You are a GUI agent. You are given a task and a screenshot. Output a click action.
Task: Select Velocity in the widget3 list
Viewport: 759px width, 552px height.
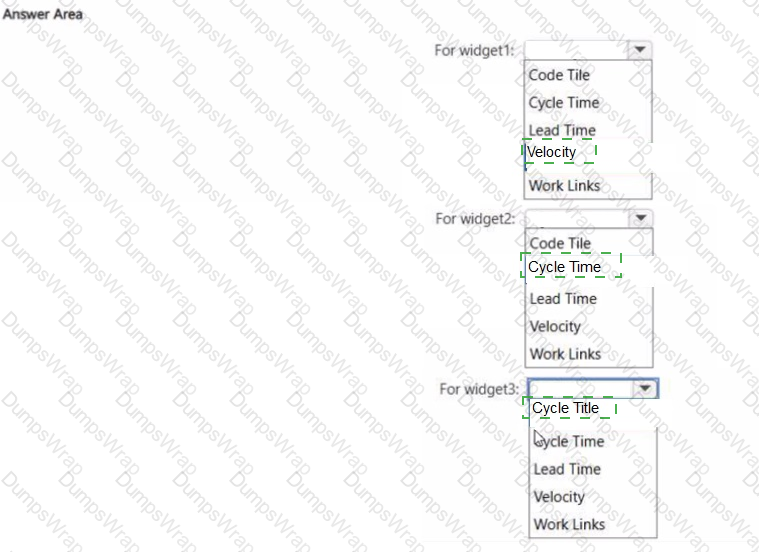point(559,497)
